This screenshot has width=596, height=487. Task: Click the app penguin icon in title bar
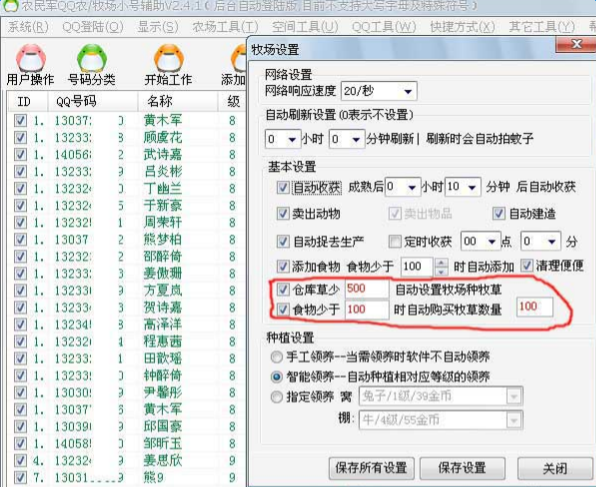(x=10, y=5)
